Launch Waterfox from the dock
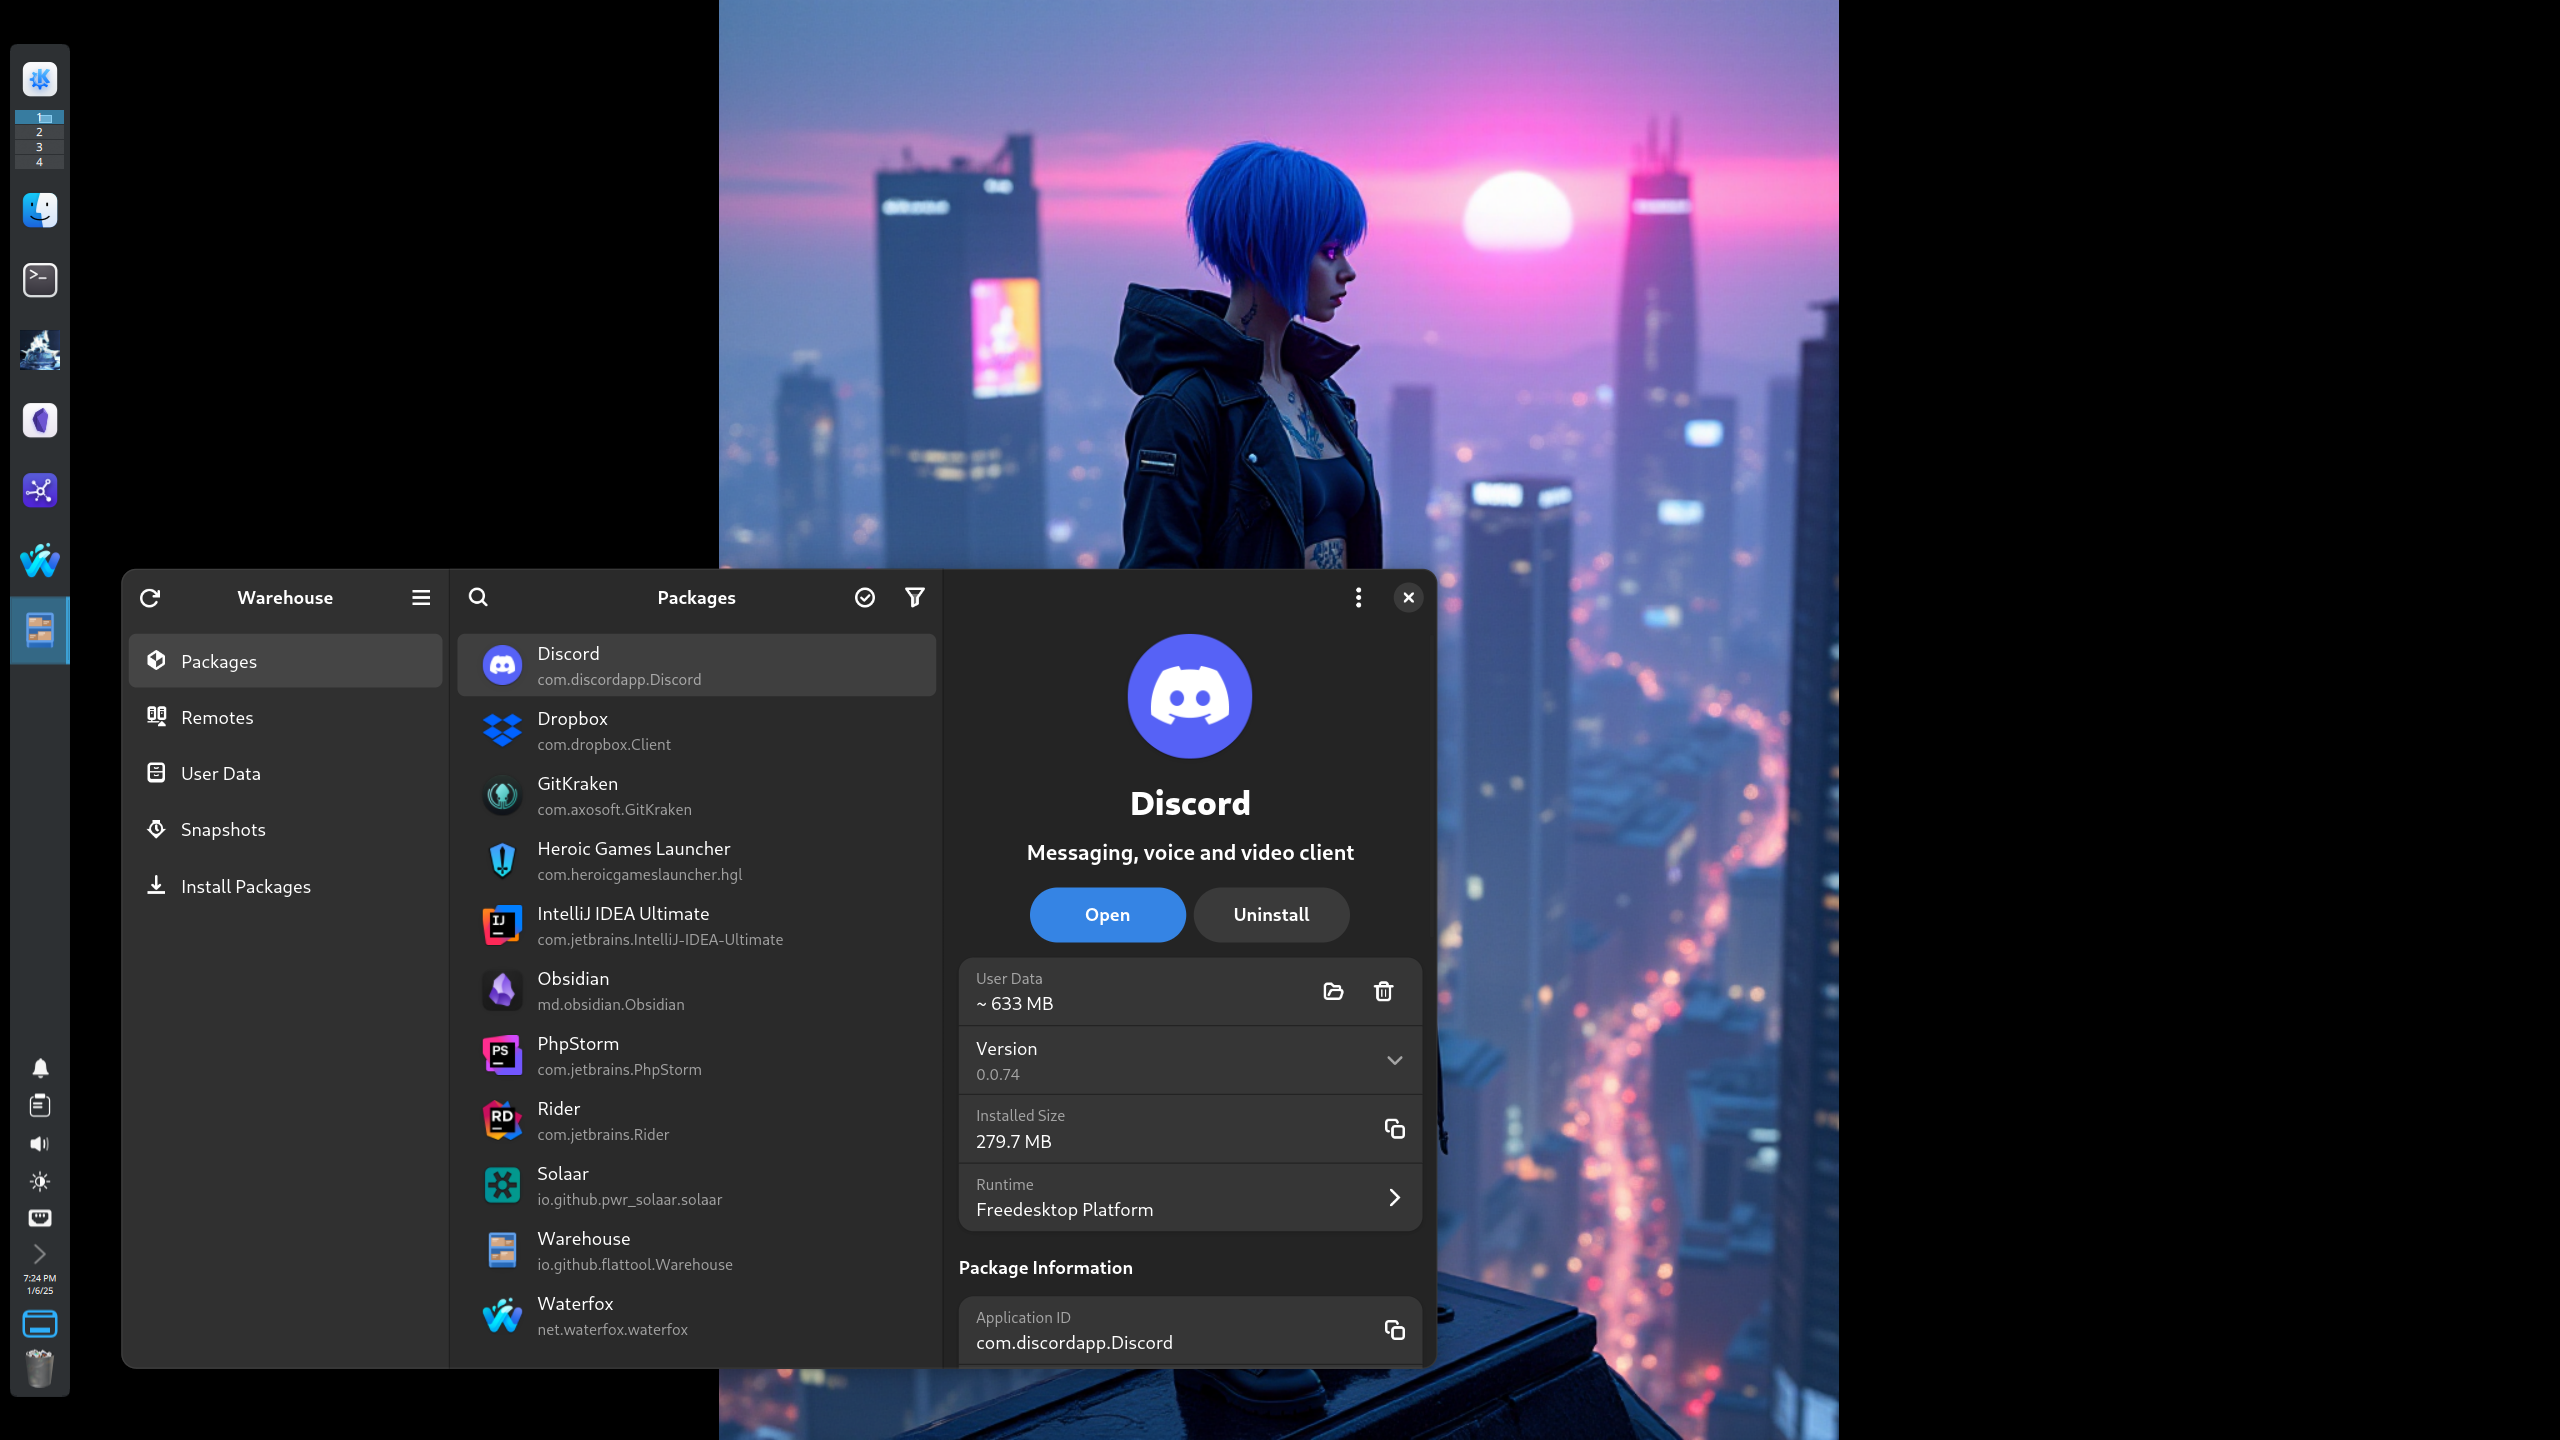This screenshot has height=1440, width=2560. (x=40, y=560)
